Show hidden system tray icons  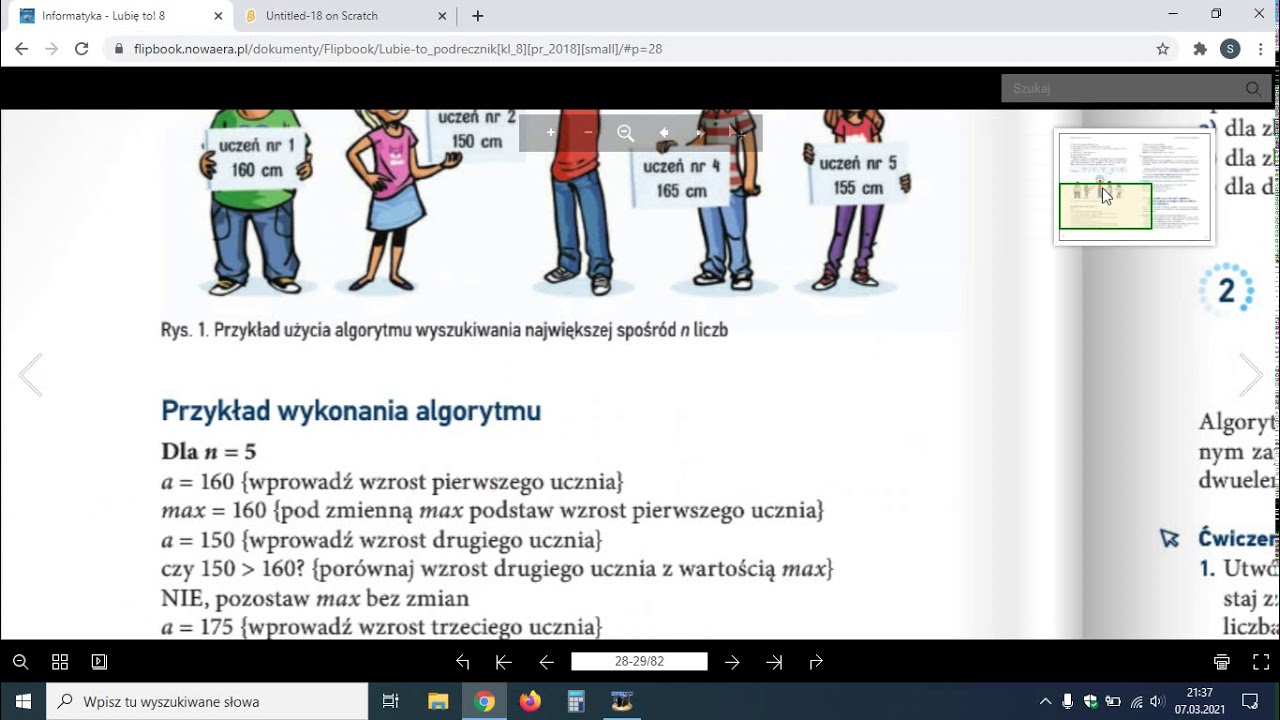(x=1046, y=701)
